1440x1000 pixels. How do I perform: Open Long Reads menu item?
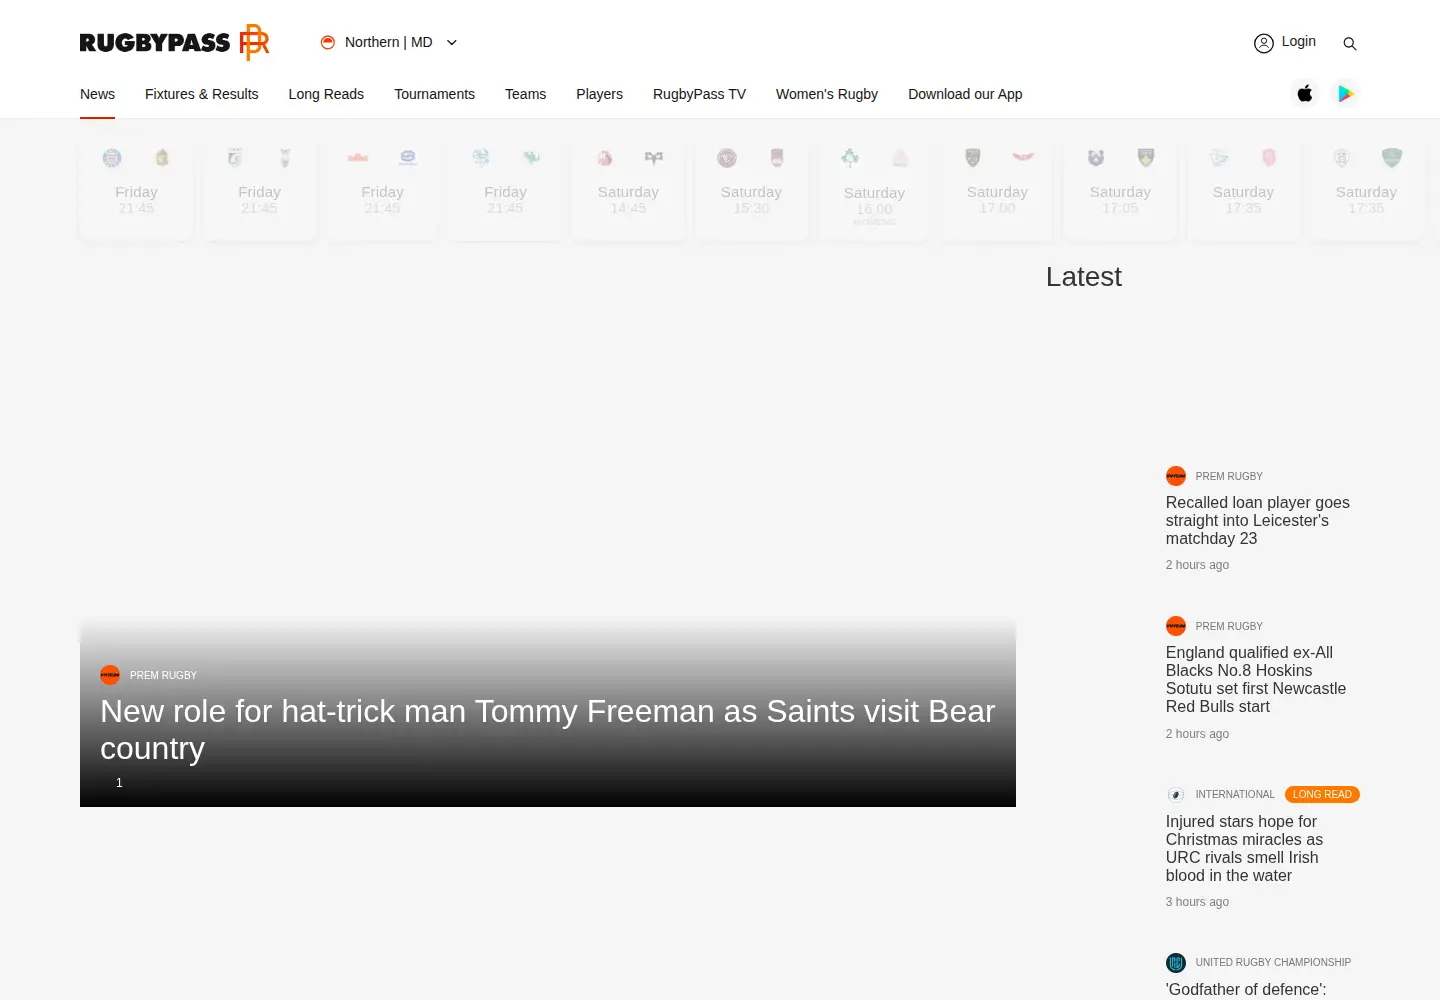pos(326,94)
